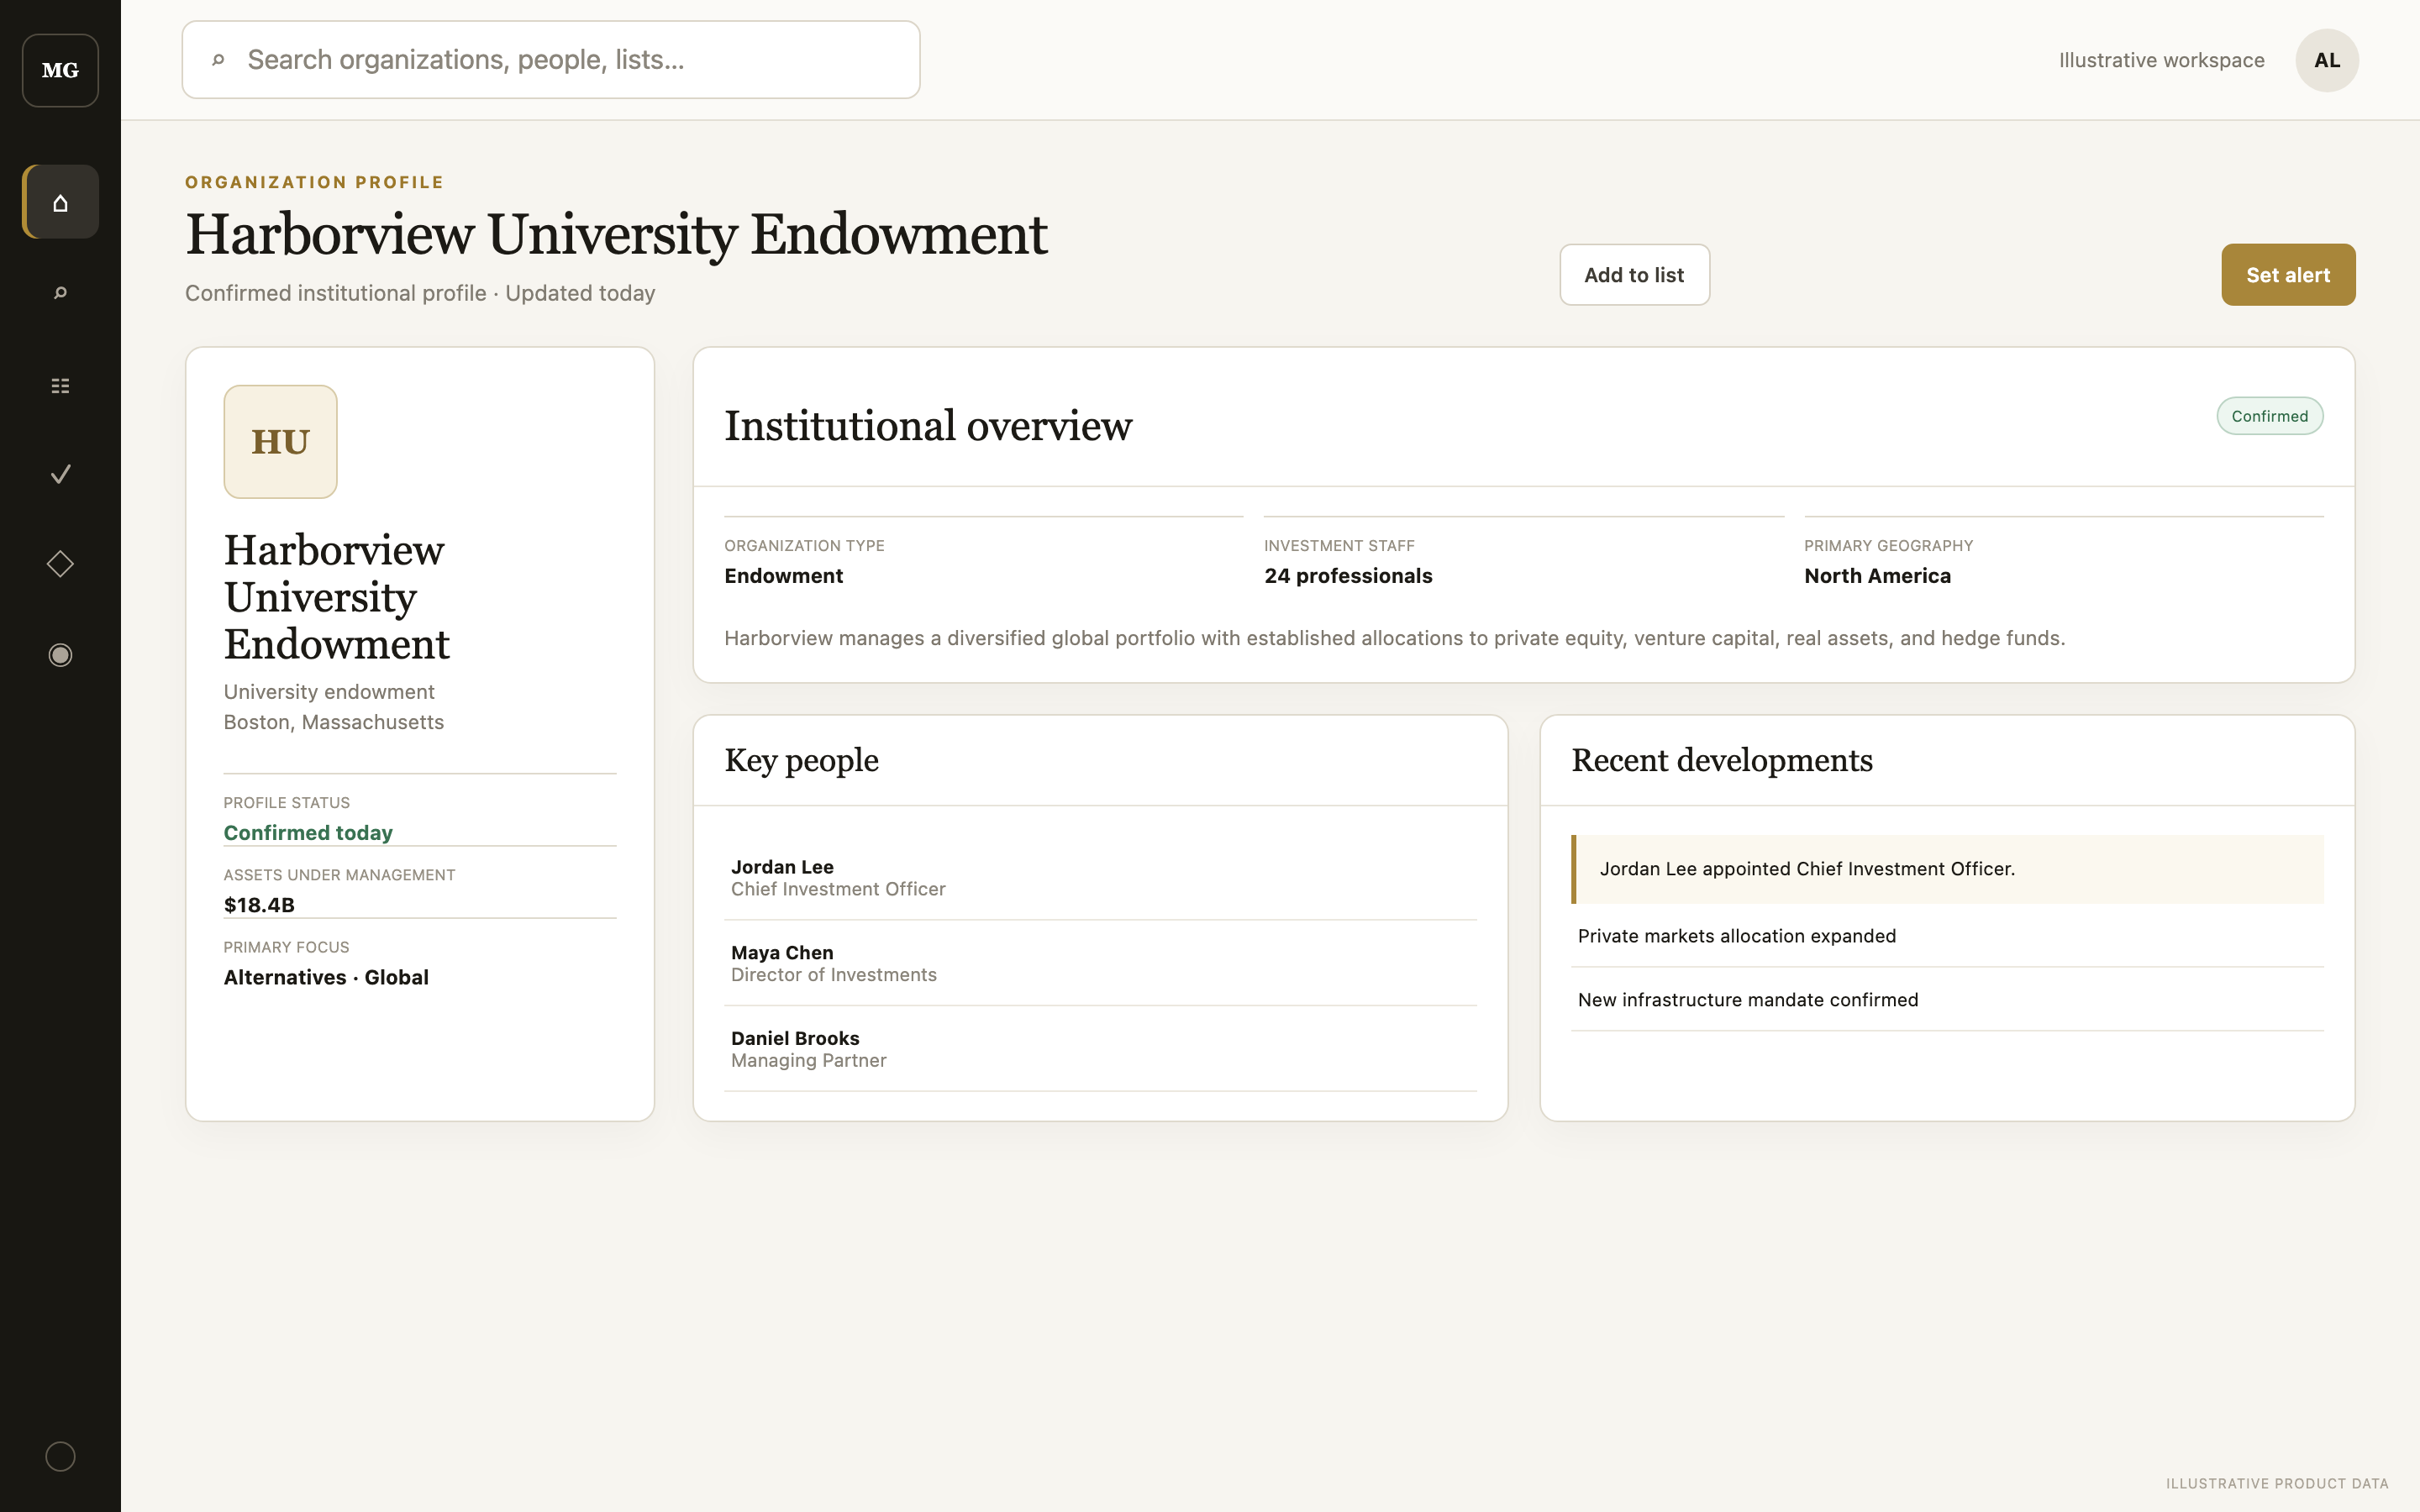This screenshot has width=2420, height=1512.
Task: Click the ORGANIZATION PROFILE breadcrumb label
Action: click(314, 182)
